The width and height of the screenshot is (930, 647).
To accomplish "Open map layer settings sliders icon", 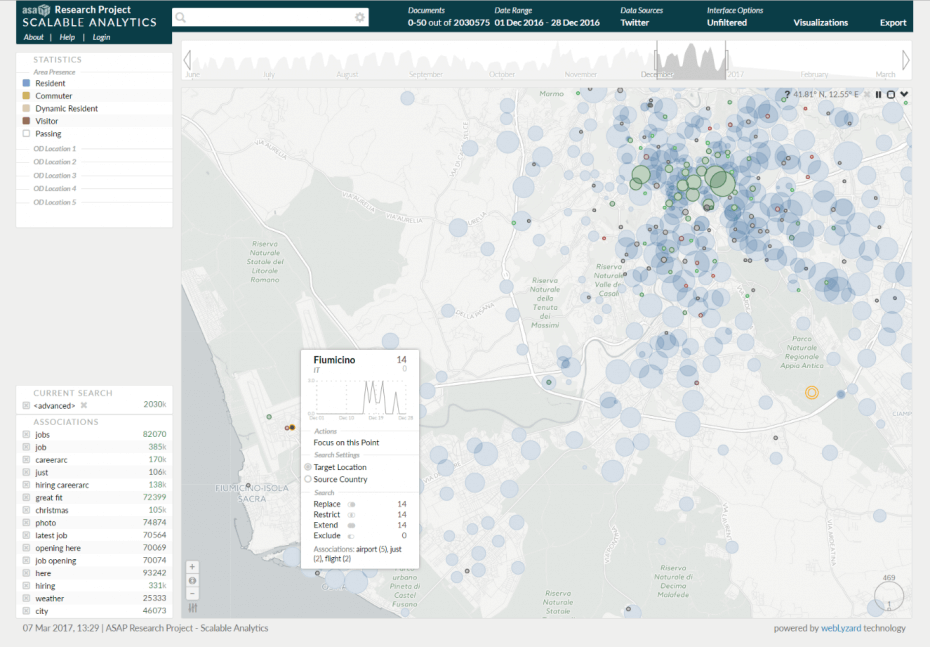I will click(x=192, y=607).
